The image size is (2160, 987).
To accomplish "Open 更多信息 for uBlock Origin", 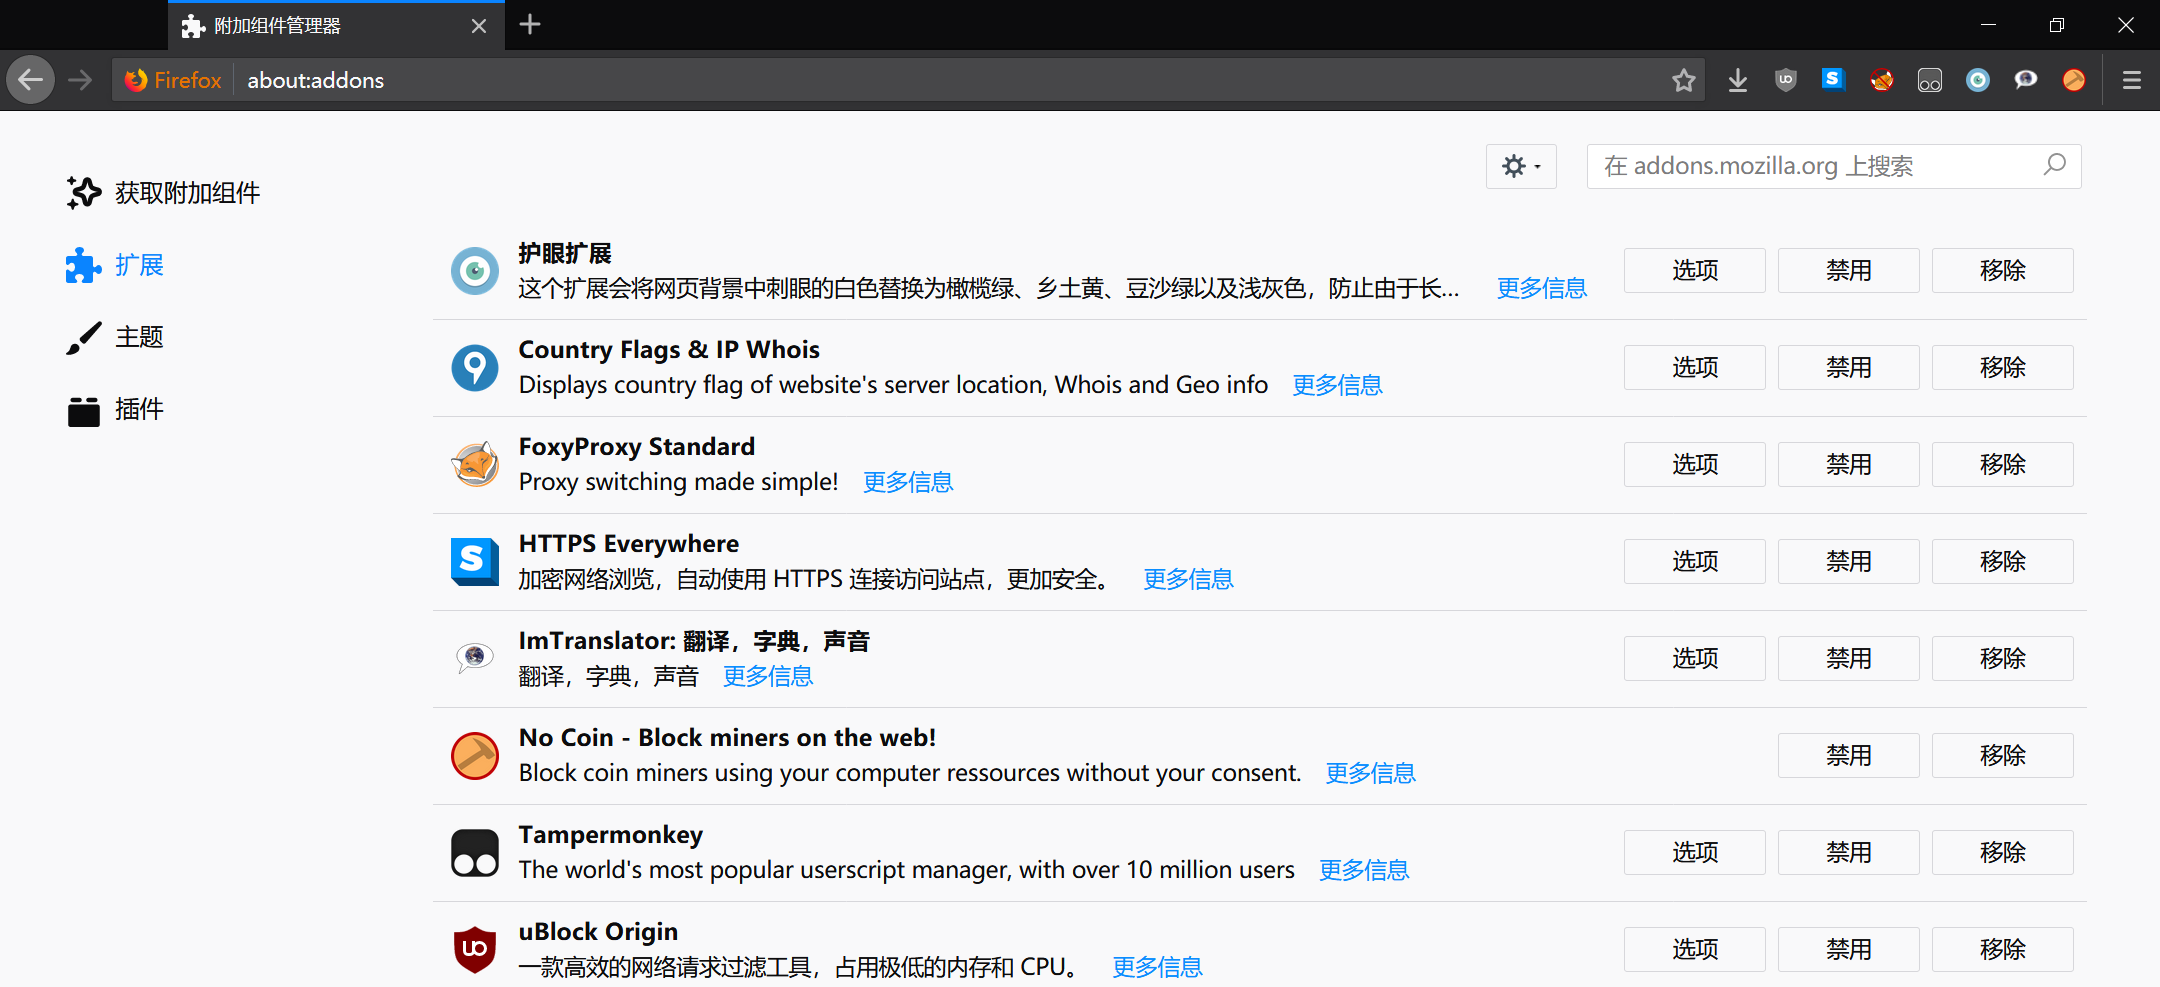I will [x=1158, y=968].
